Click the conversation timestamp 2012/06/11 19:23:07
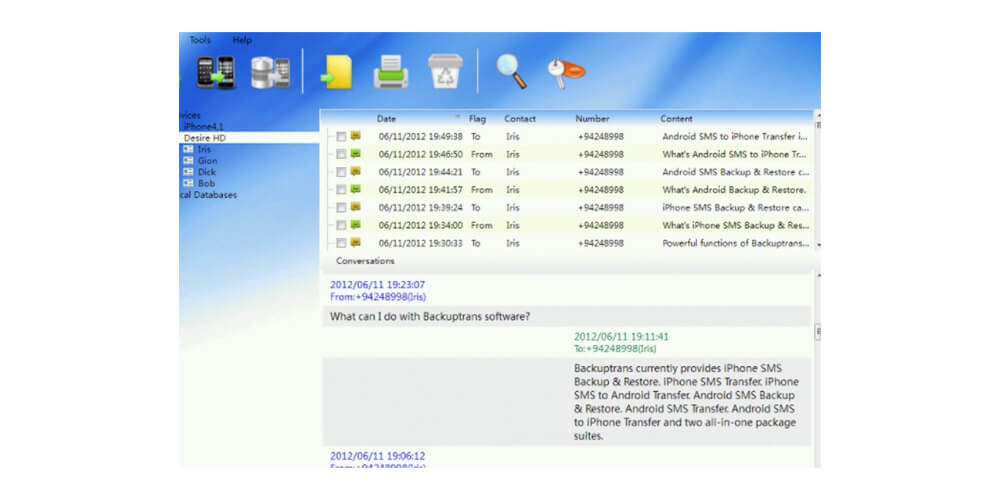 tap(378, 285)
